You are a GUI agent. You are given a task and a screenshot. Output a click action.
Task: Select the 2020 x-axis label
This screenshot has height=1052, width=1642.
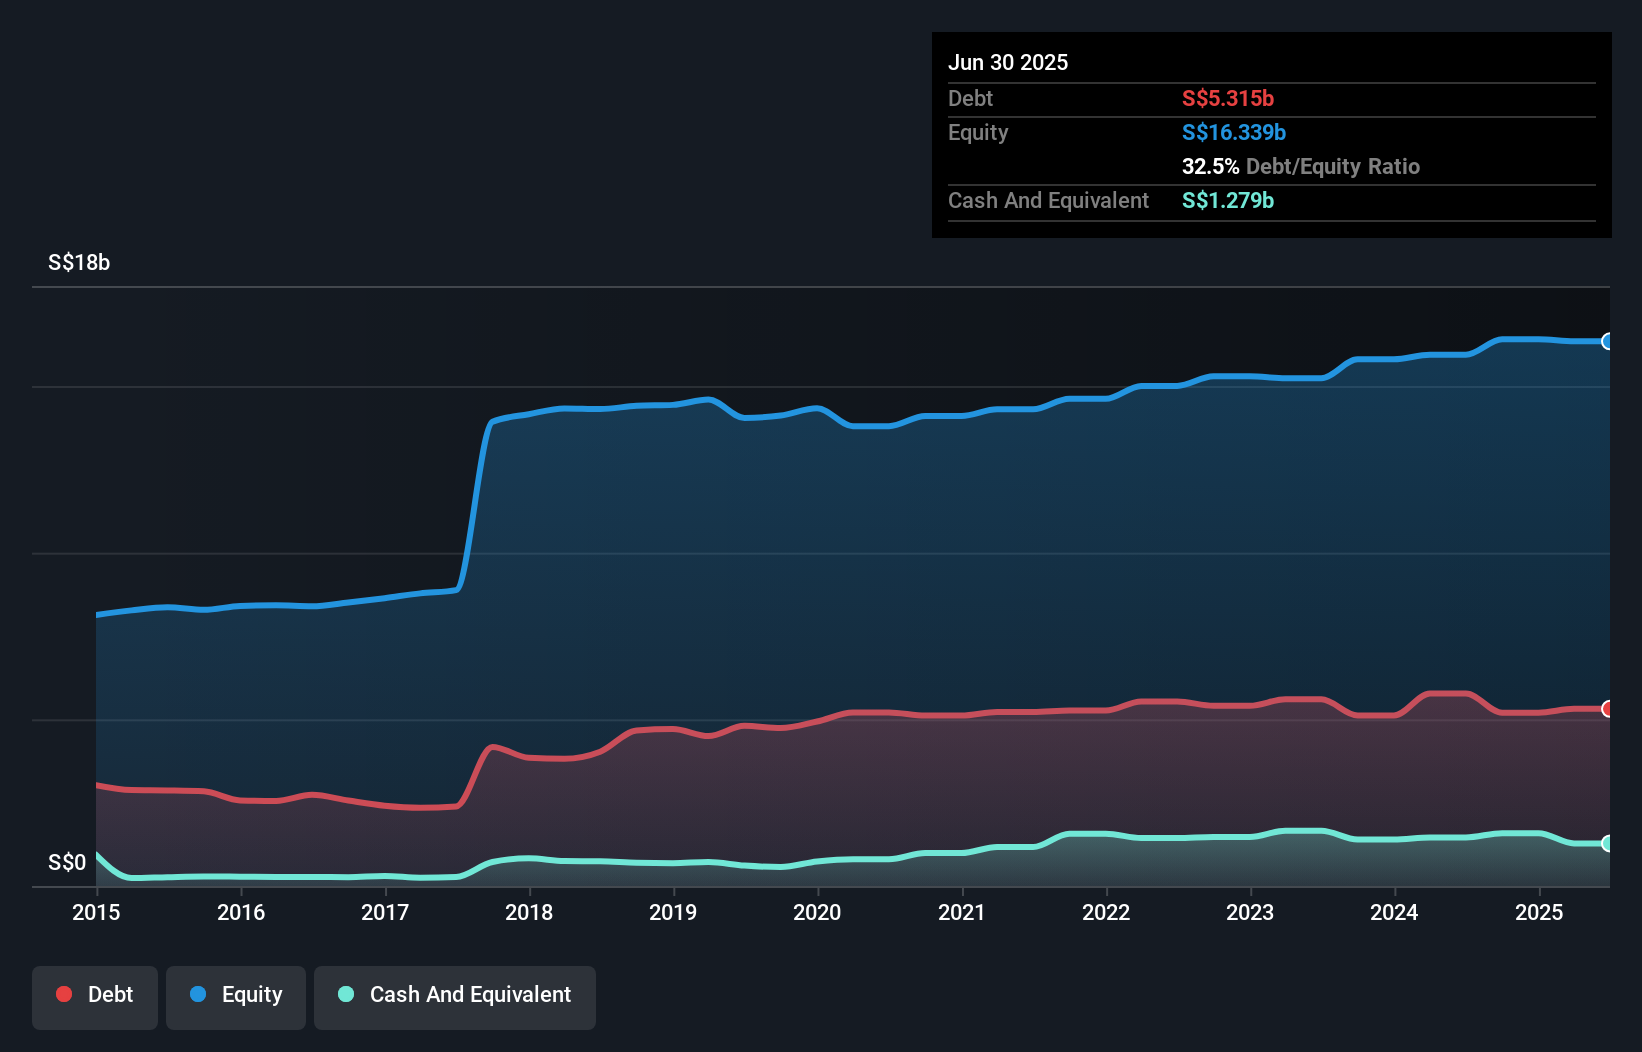[x=817, y=913]
